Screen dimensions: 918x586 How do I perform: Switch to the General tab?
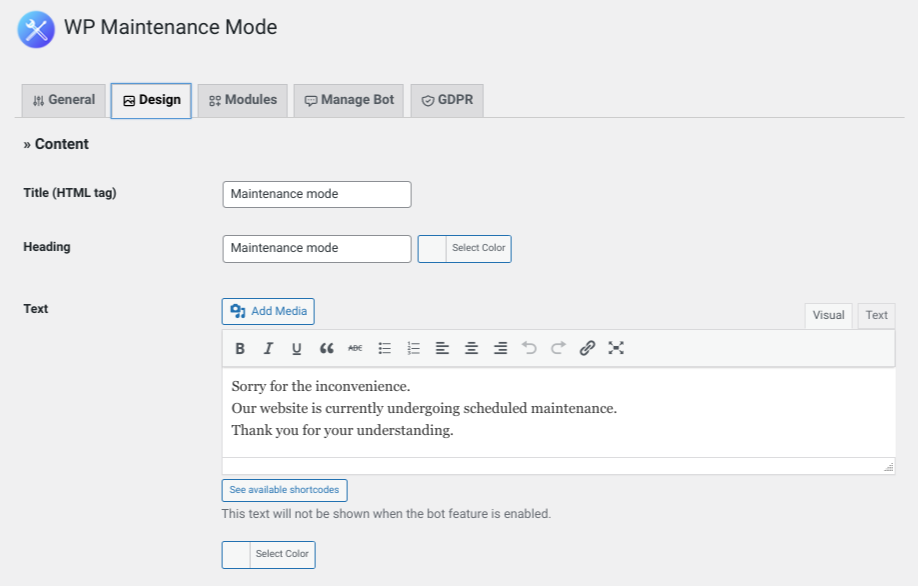coord(63,100)
